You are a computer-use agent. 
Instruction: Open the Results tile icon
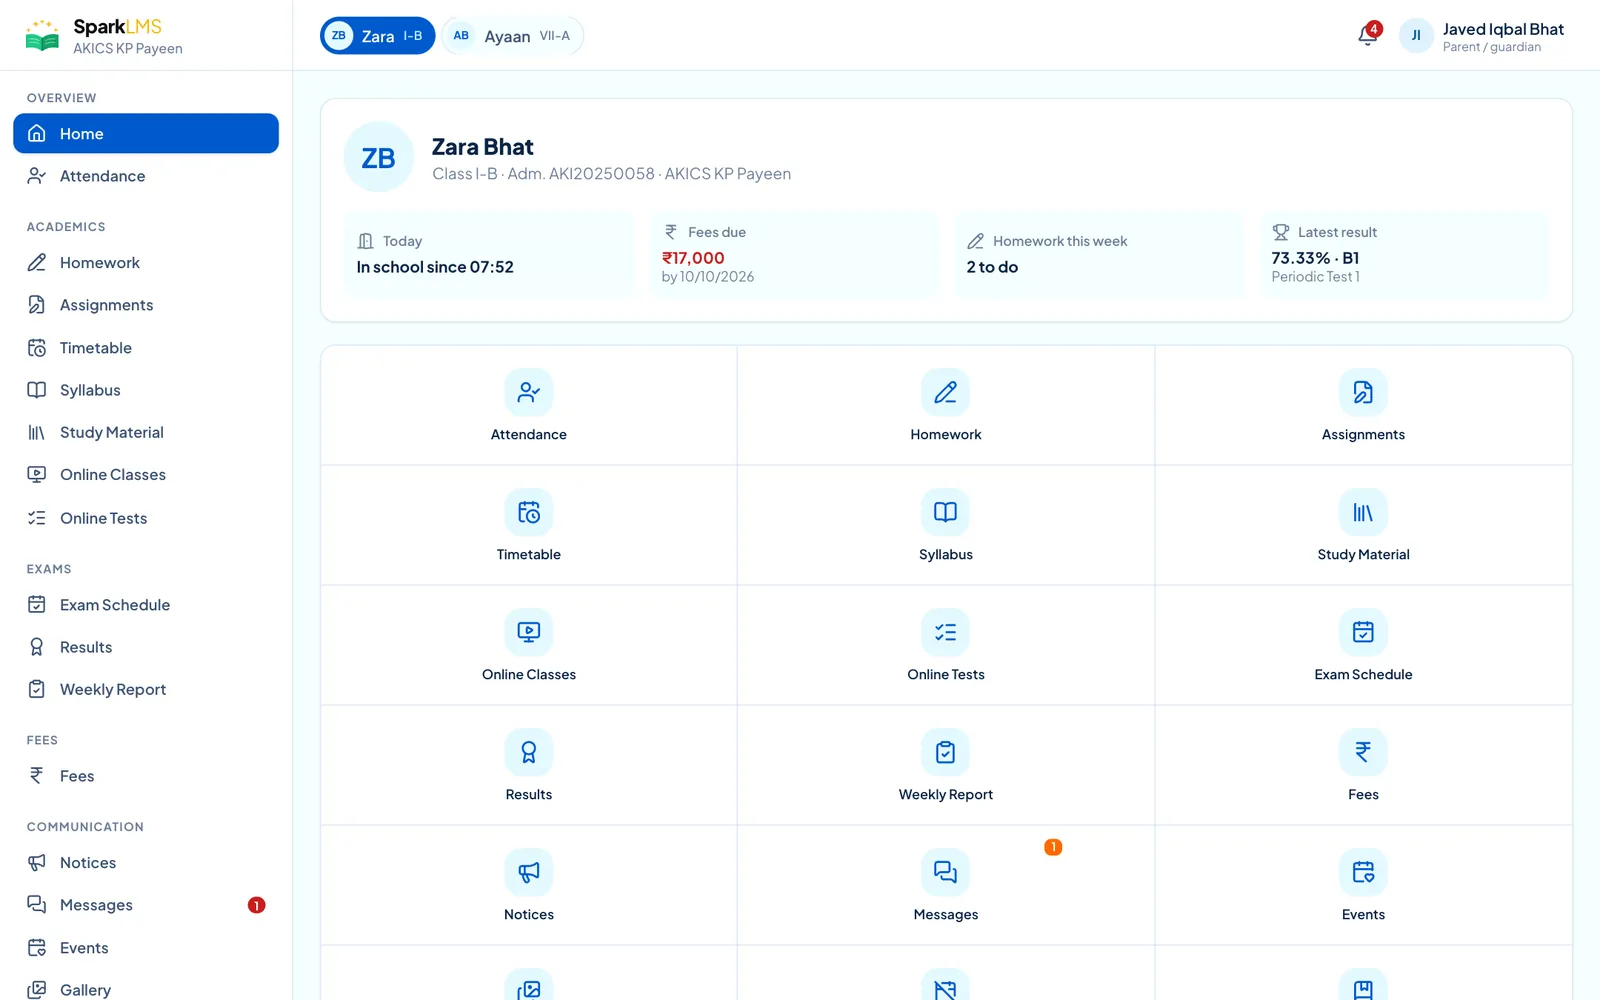click(x=529, y=752)
